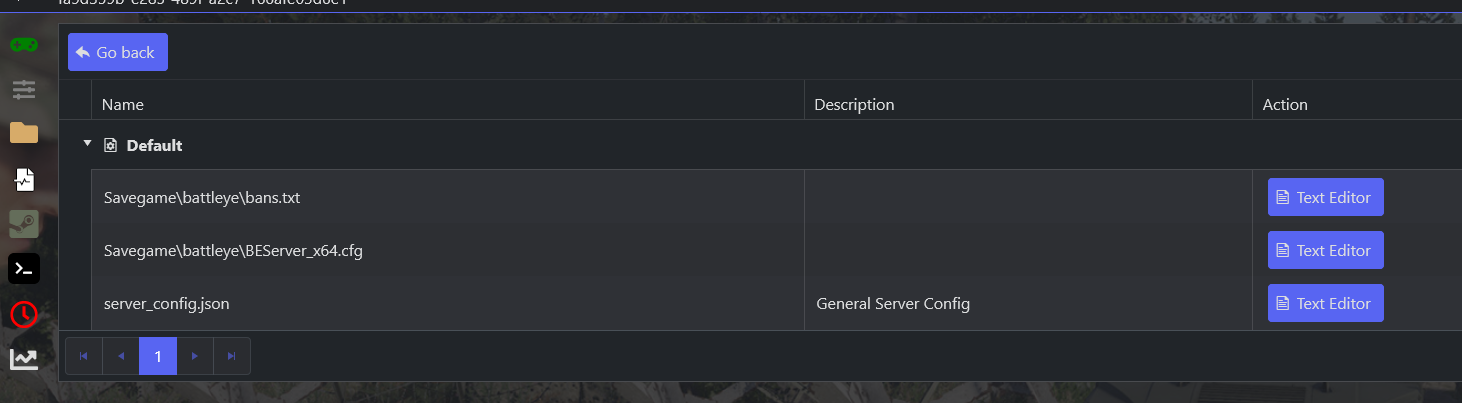Sort by the Description column header

854,104
